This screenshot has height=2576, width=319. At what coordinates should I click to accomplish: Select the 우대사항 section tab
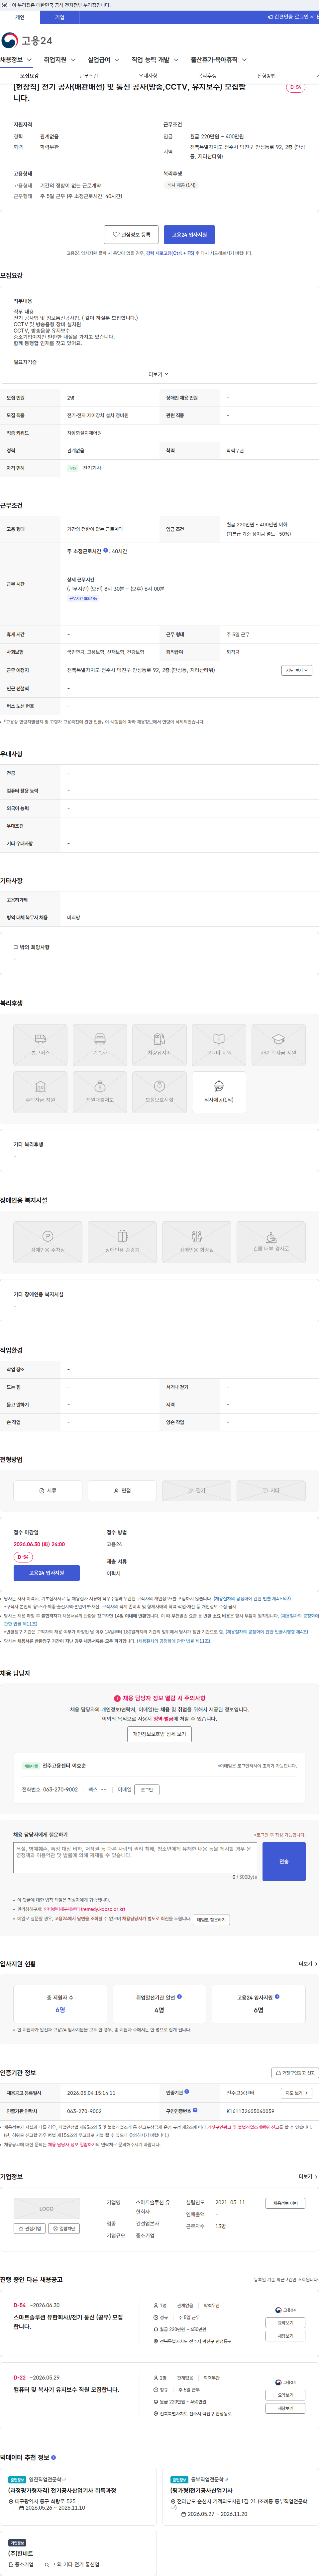(x=148, y=76)
